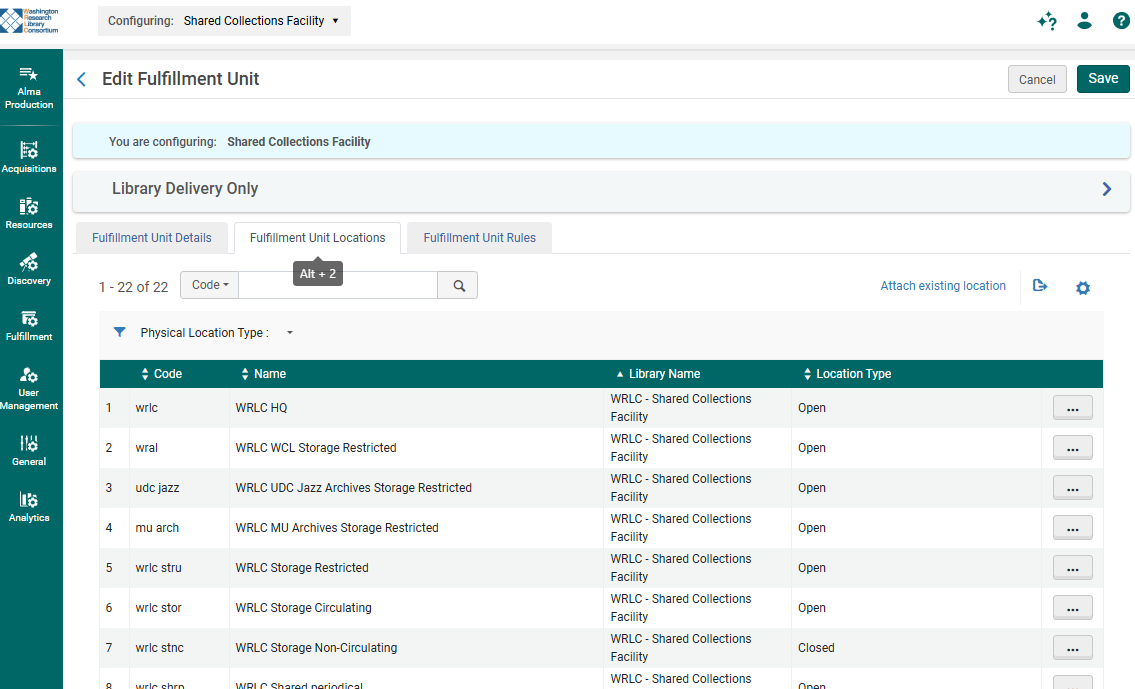Screen dimensions: 1135x689
Task: Open row actions for WRLC HQ
Action: tap(1072, 408)
